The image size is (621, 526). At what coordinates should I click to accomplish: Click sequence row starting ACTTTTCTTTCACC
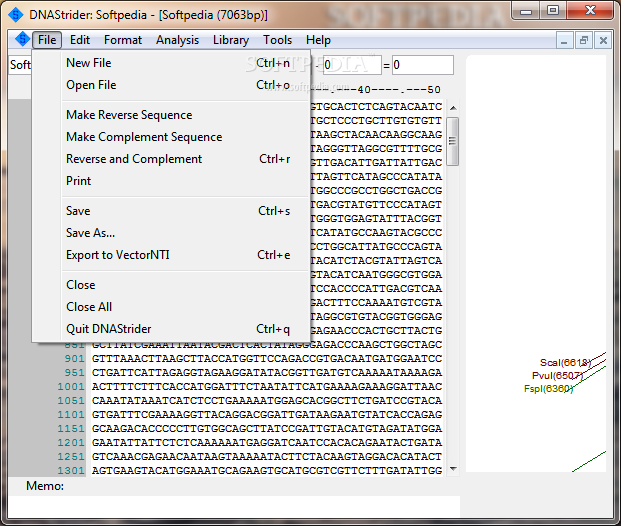pos(267,387)
